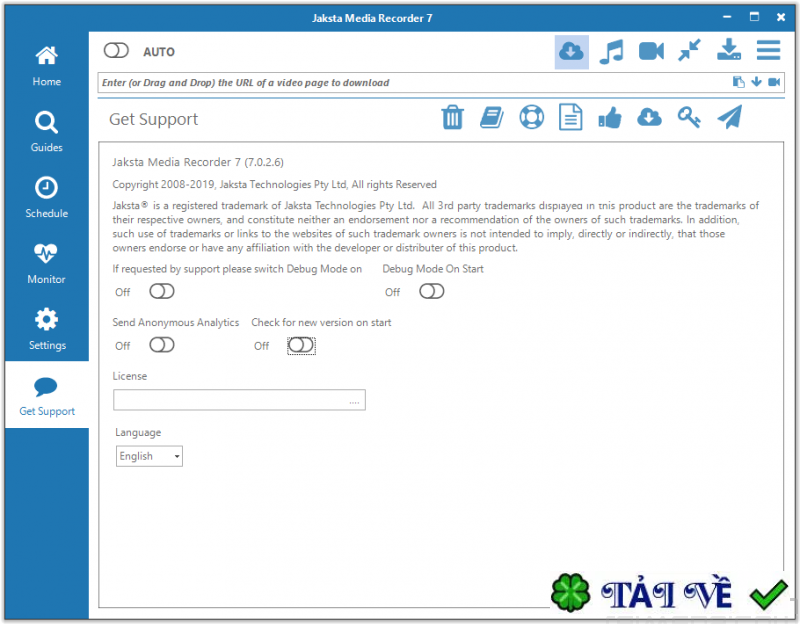Open the Settings gear section
This screenshot has height=624, width=800.
coord(46,329)
